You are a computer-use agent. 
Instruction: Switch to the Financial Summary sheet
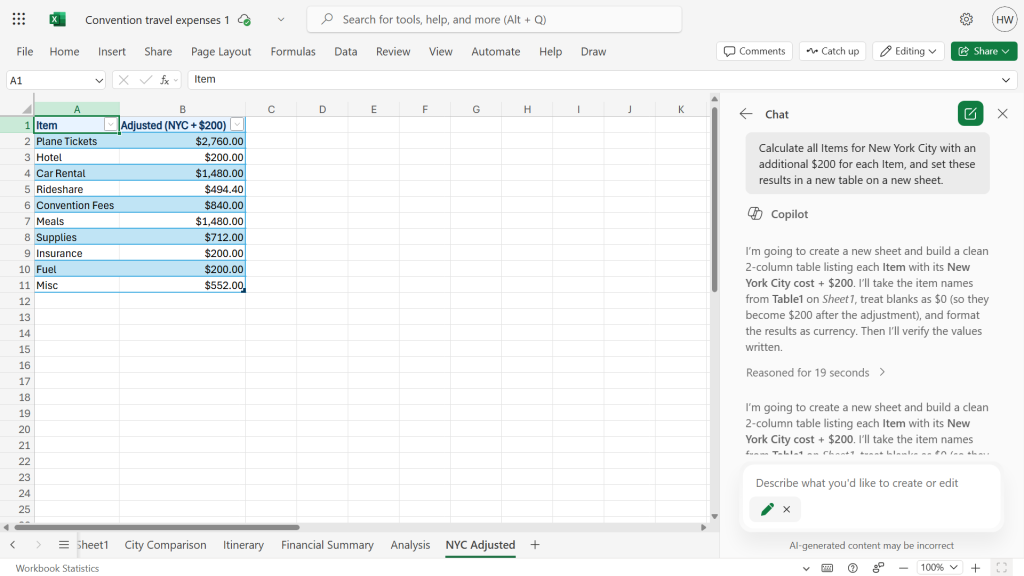327,545
